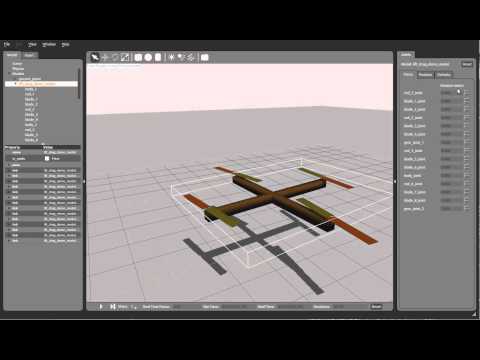Select Scene in the world tree
The image size is (480, 360).
[17, 64]
